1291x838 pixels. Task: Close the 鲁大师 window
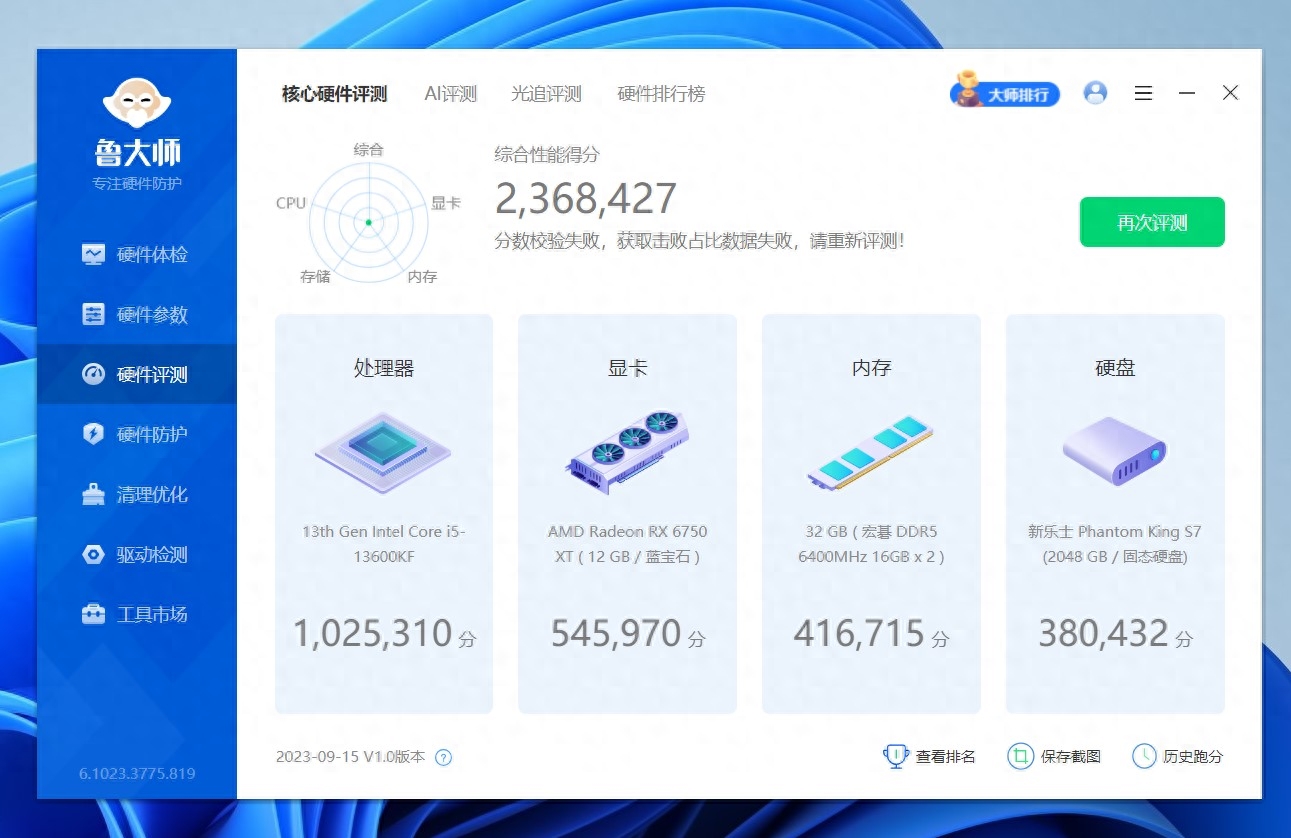point(1231,93)
